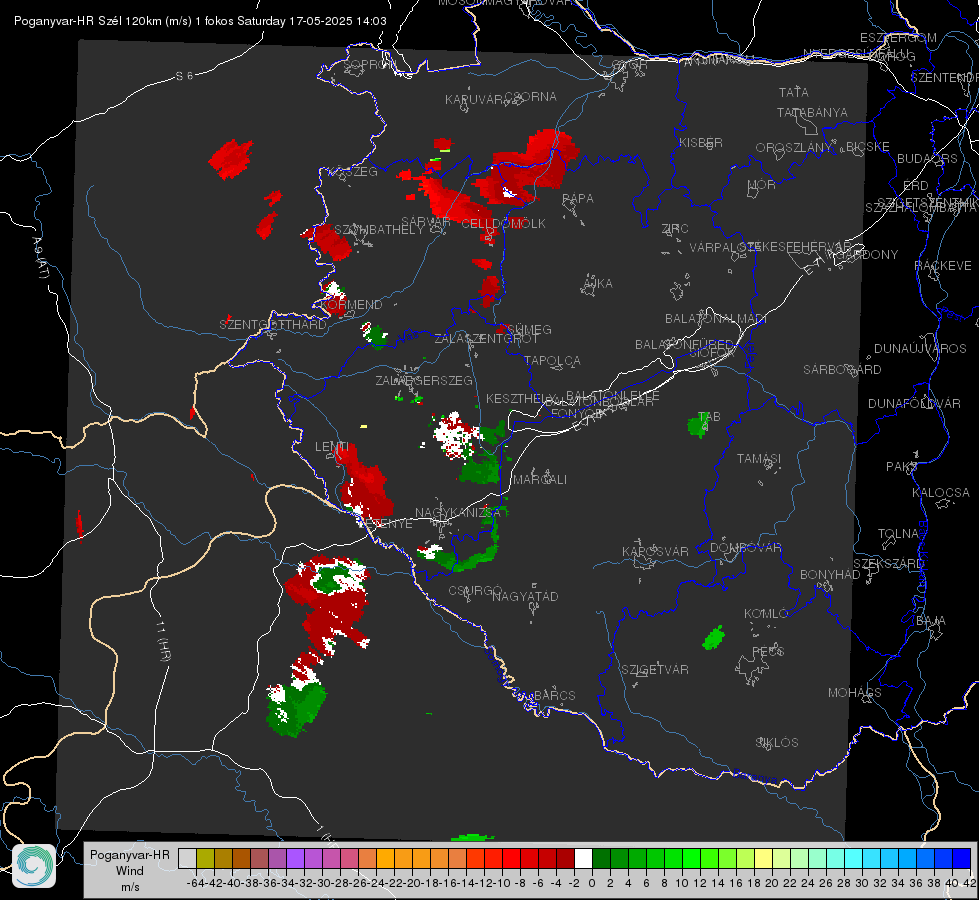Click the OROSZLANY city label
The image size is (979, 900).
click(794, 147)
